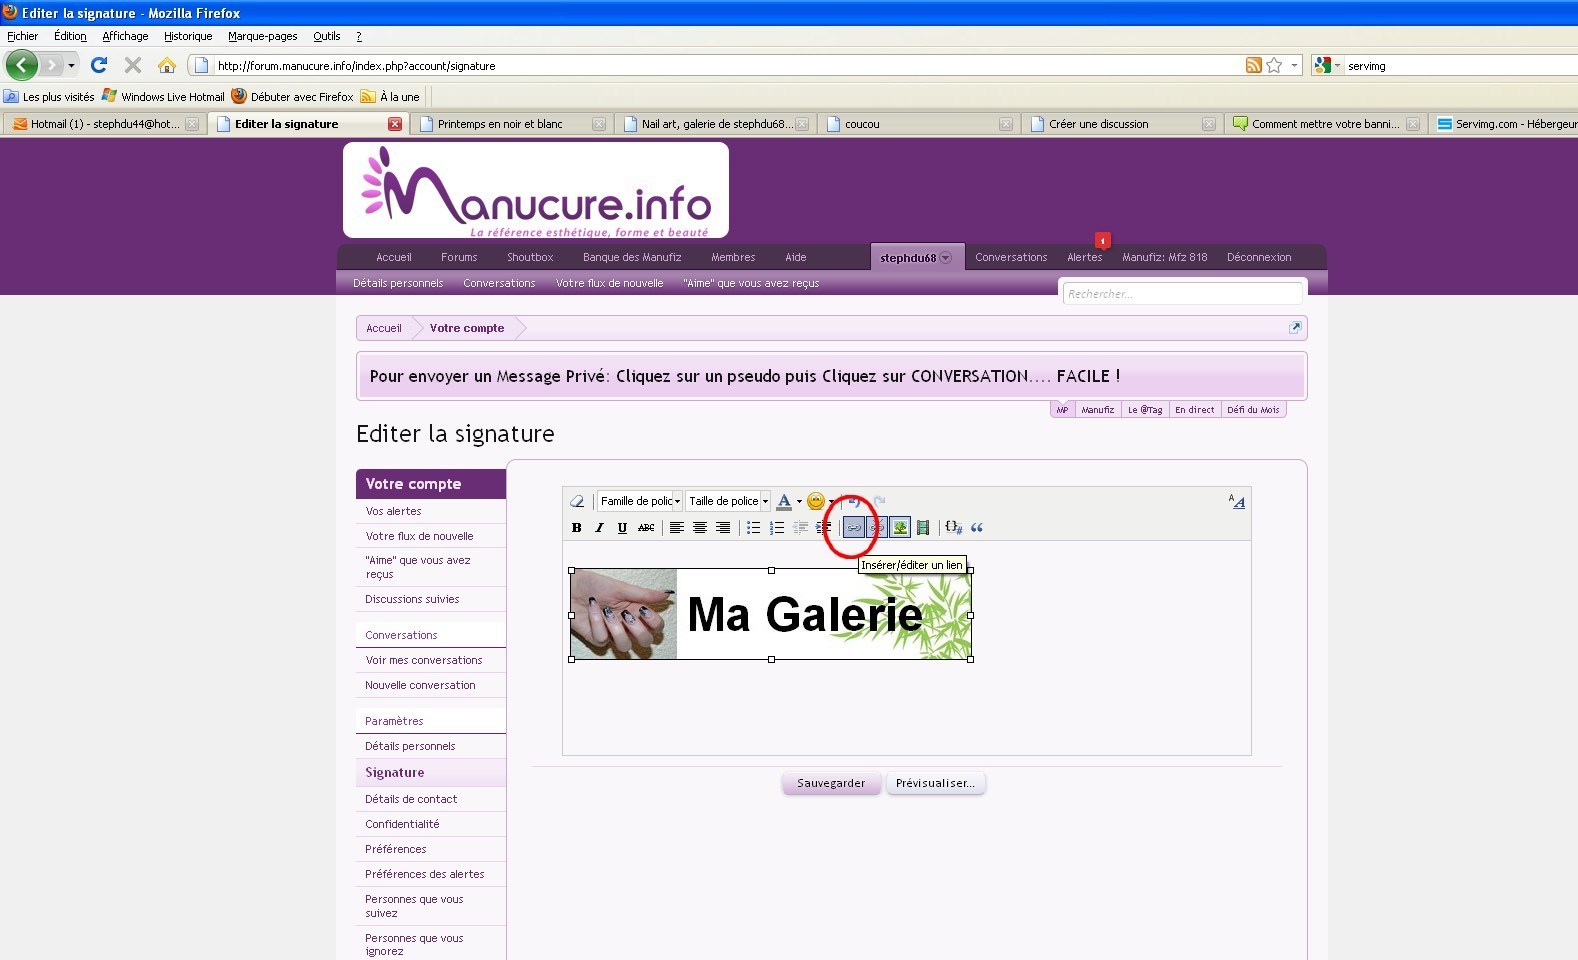Open the Famille de police dropdown
Viewport: 1578px width, 960px height.
(640, 501)
